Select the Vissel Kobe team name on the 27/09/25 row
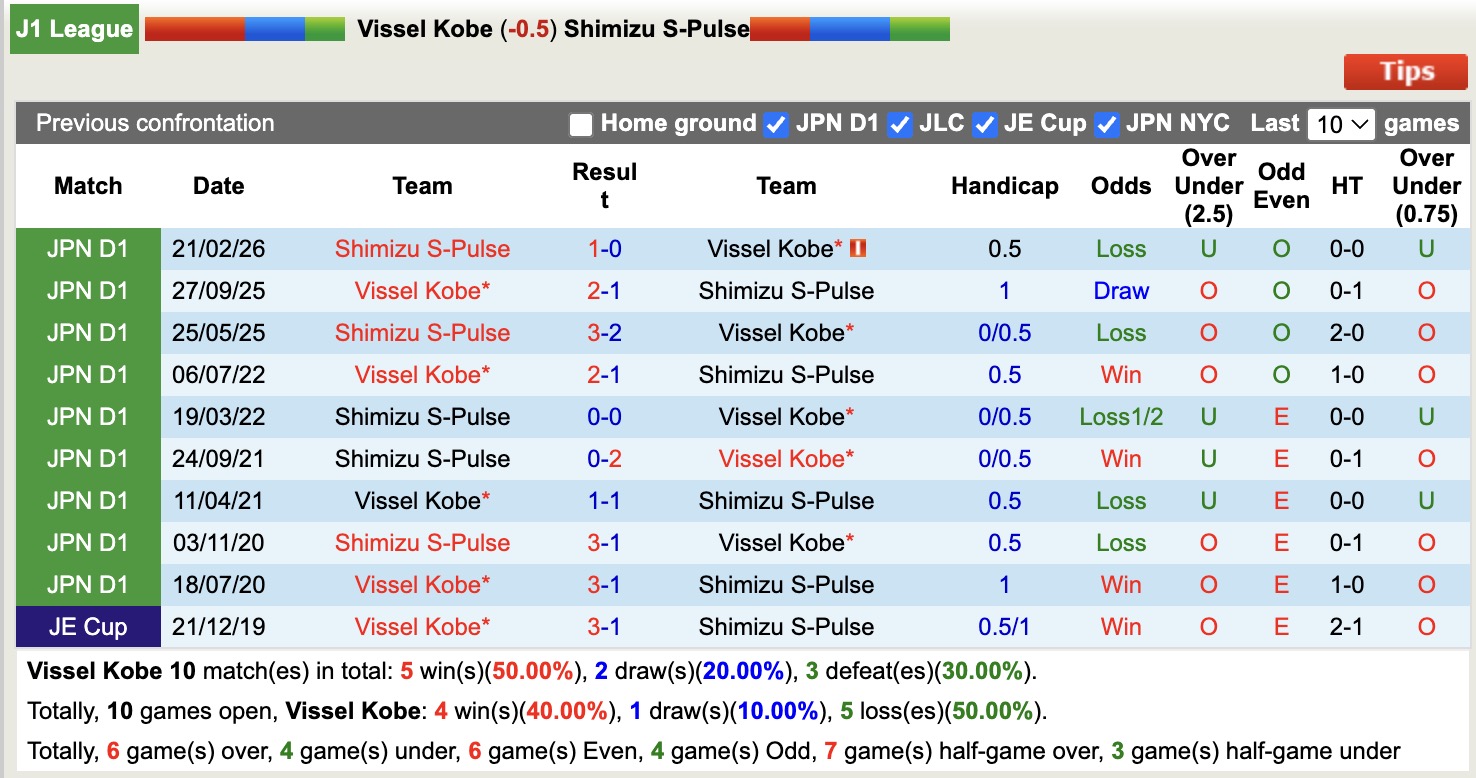 pos(421,291)
